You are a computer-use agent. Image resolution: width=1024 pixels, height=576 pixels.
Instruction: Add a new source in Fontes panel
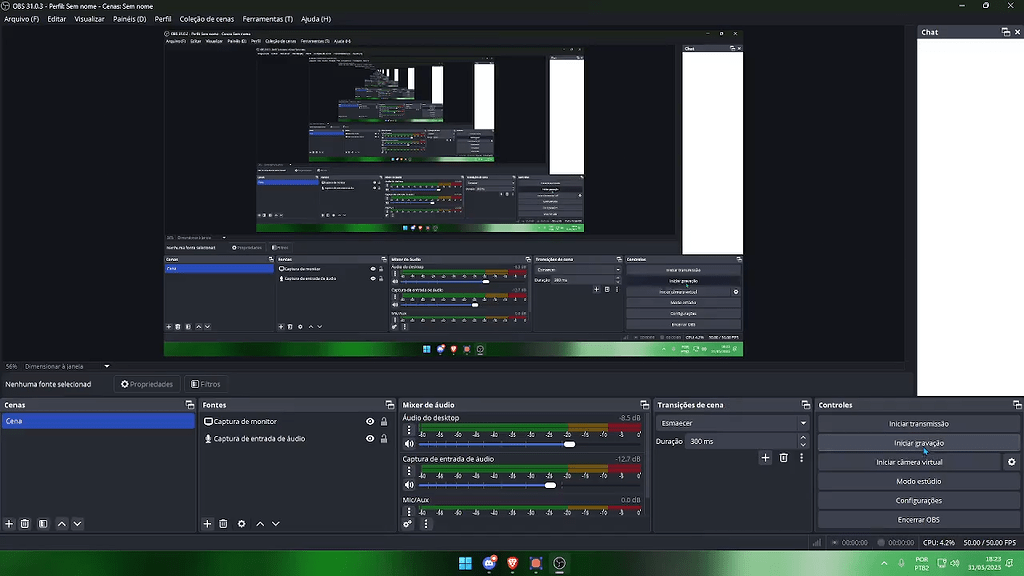click(208, 524)
